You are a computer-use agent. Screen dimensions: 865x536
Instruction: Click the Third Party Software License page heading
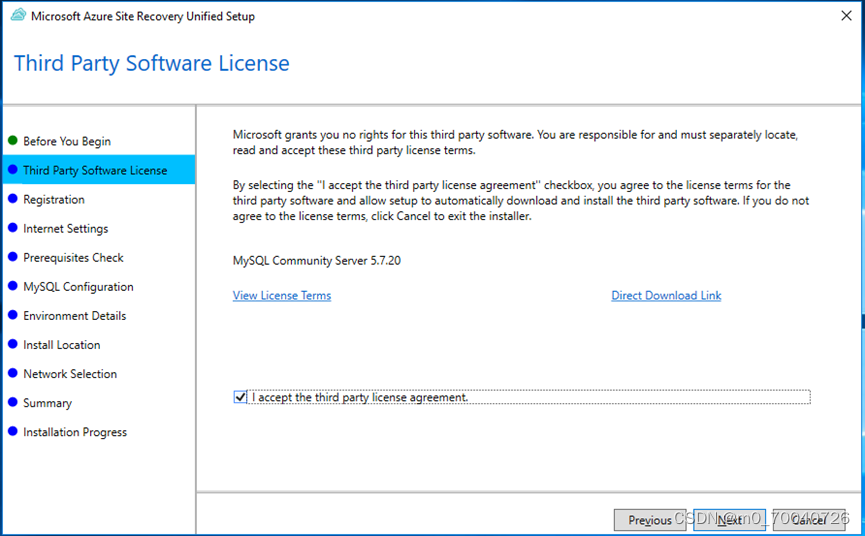[x=152, y=63]
